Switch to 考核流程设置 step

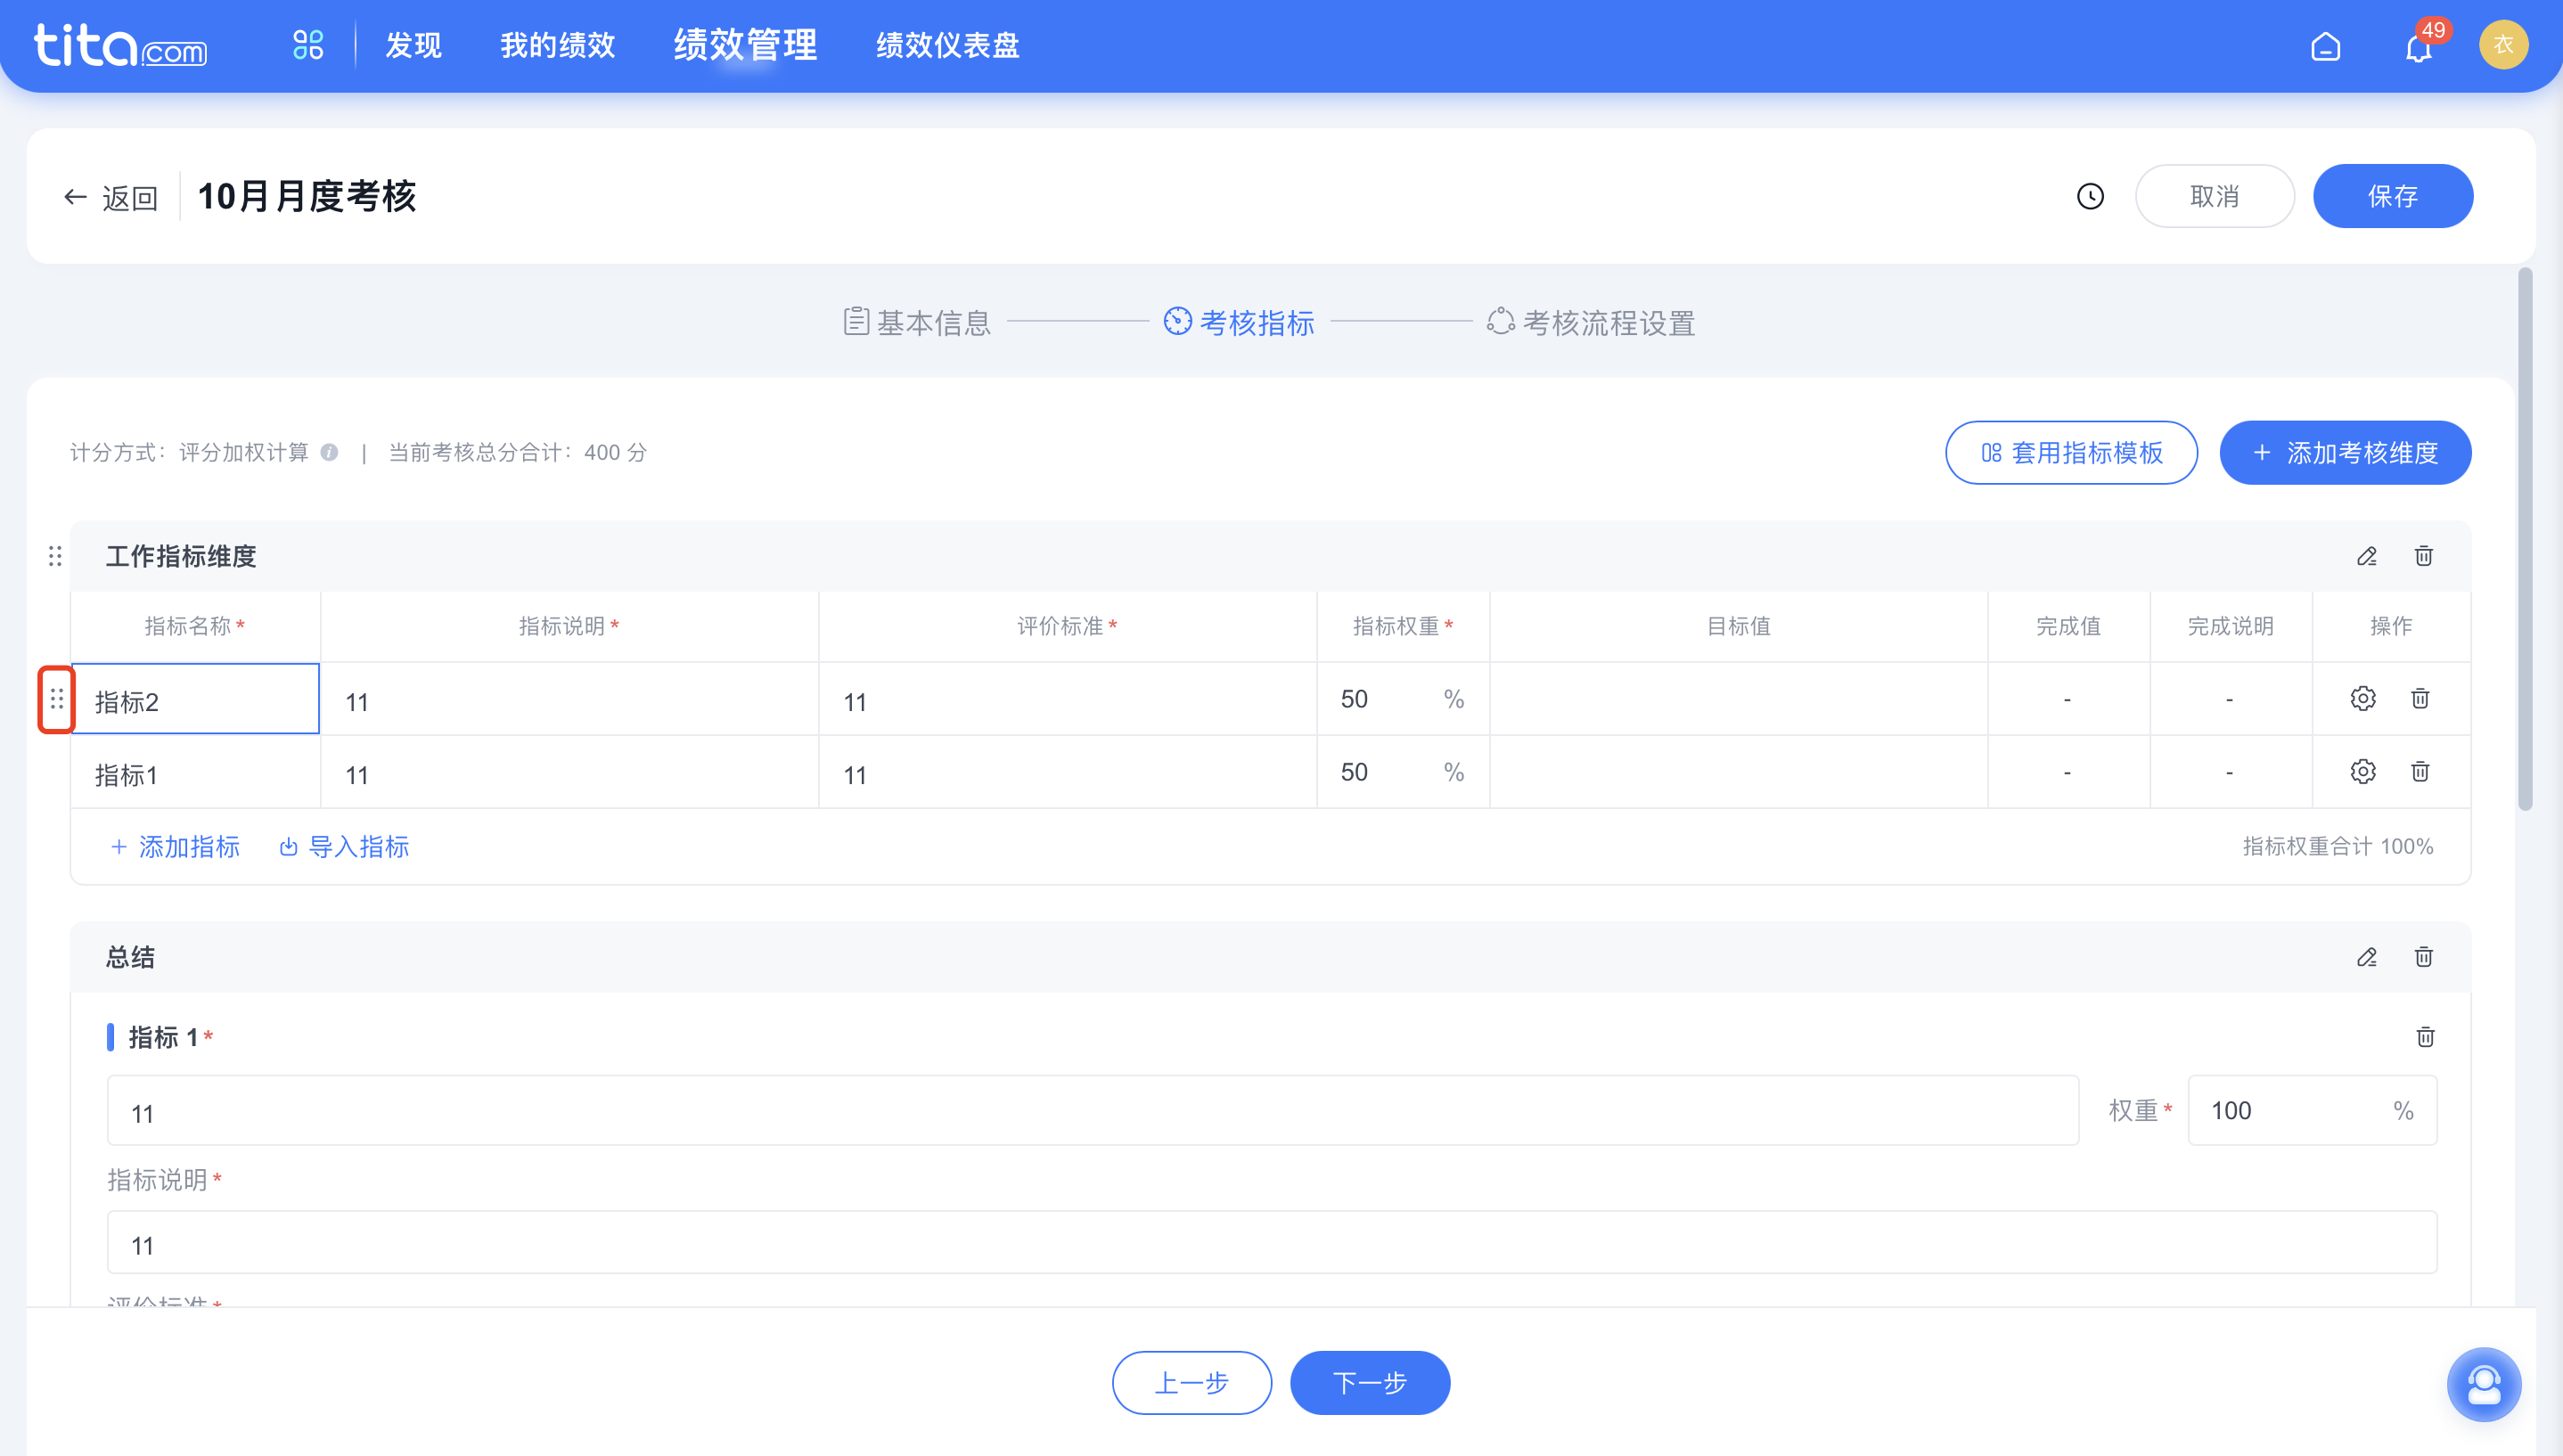pos(1591,322)
